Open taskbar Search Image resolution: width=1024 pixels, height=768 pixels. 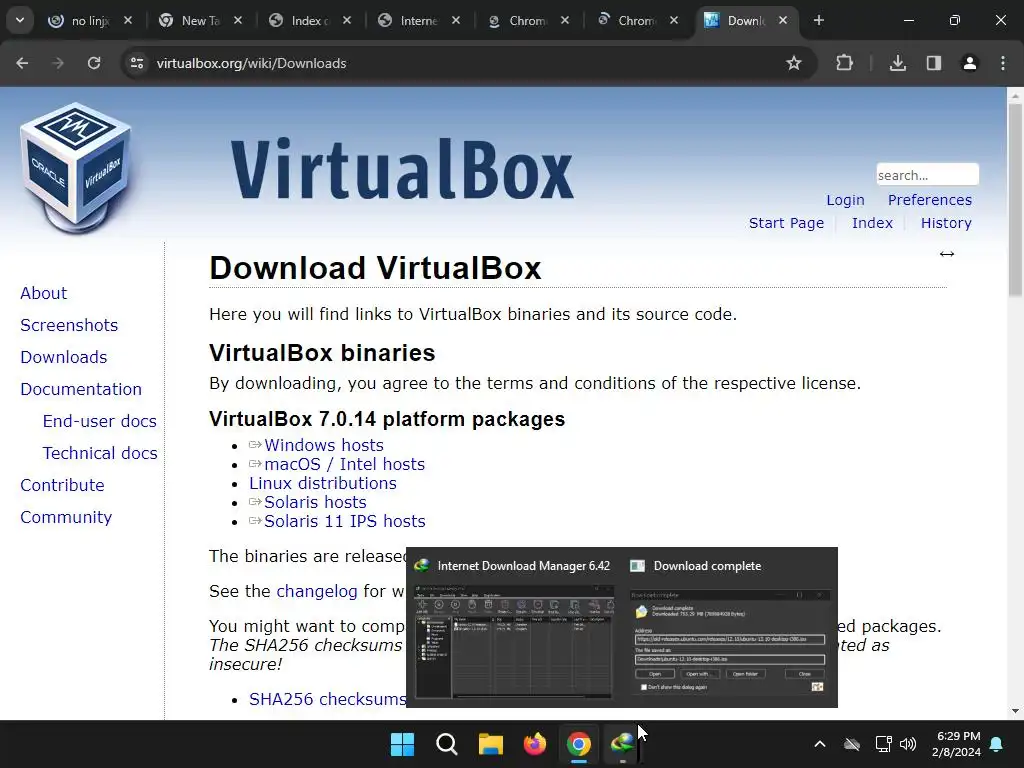[x=447, y=744]
